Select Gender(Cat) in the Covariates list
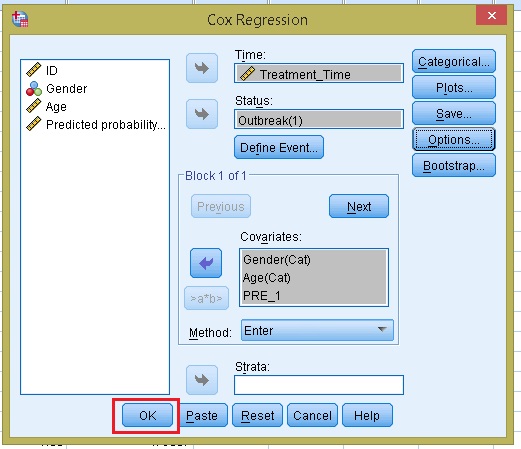 (313, 259)
